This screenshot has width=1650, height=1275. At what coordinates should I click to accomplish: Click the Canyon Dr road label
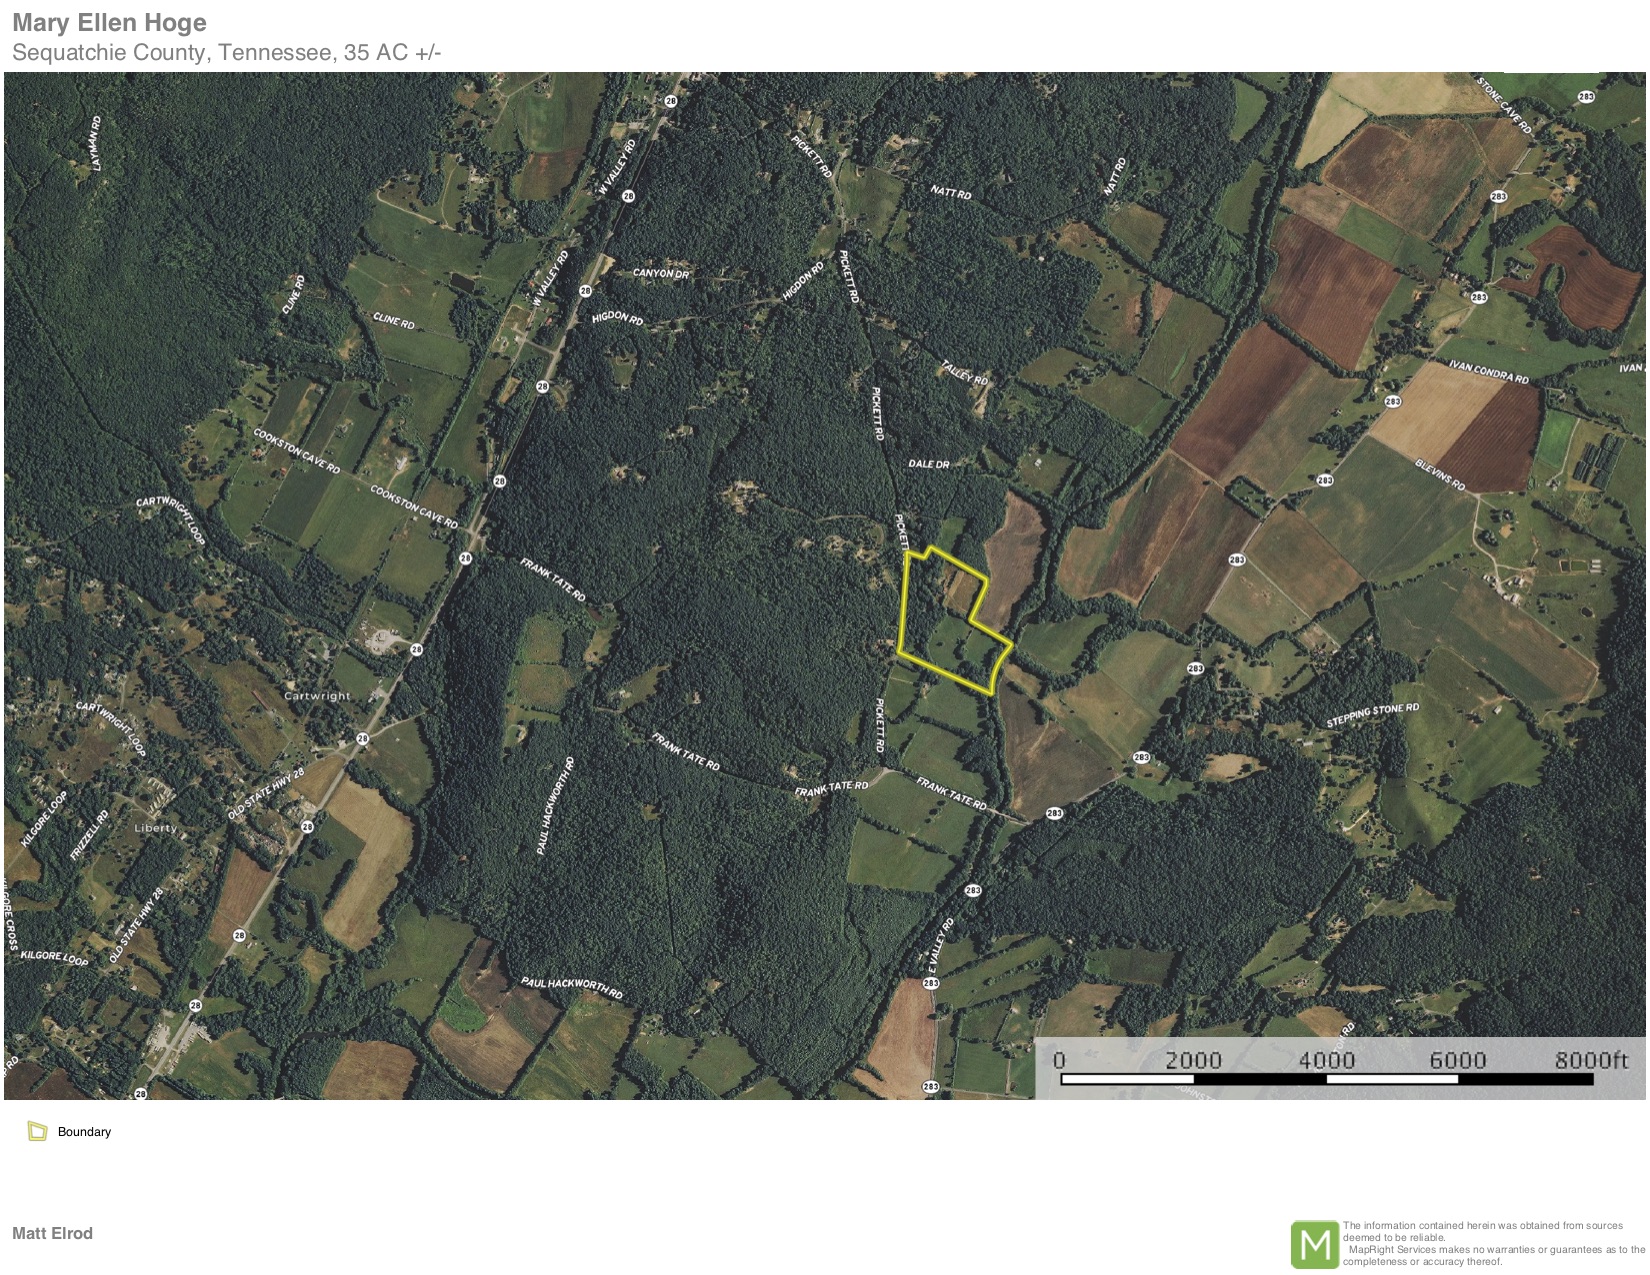click(x=661, y=273)
